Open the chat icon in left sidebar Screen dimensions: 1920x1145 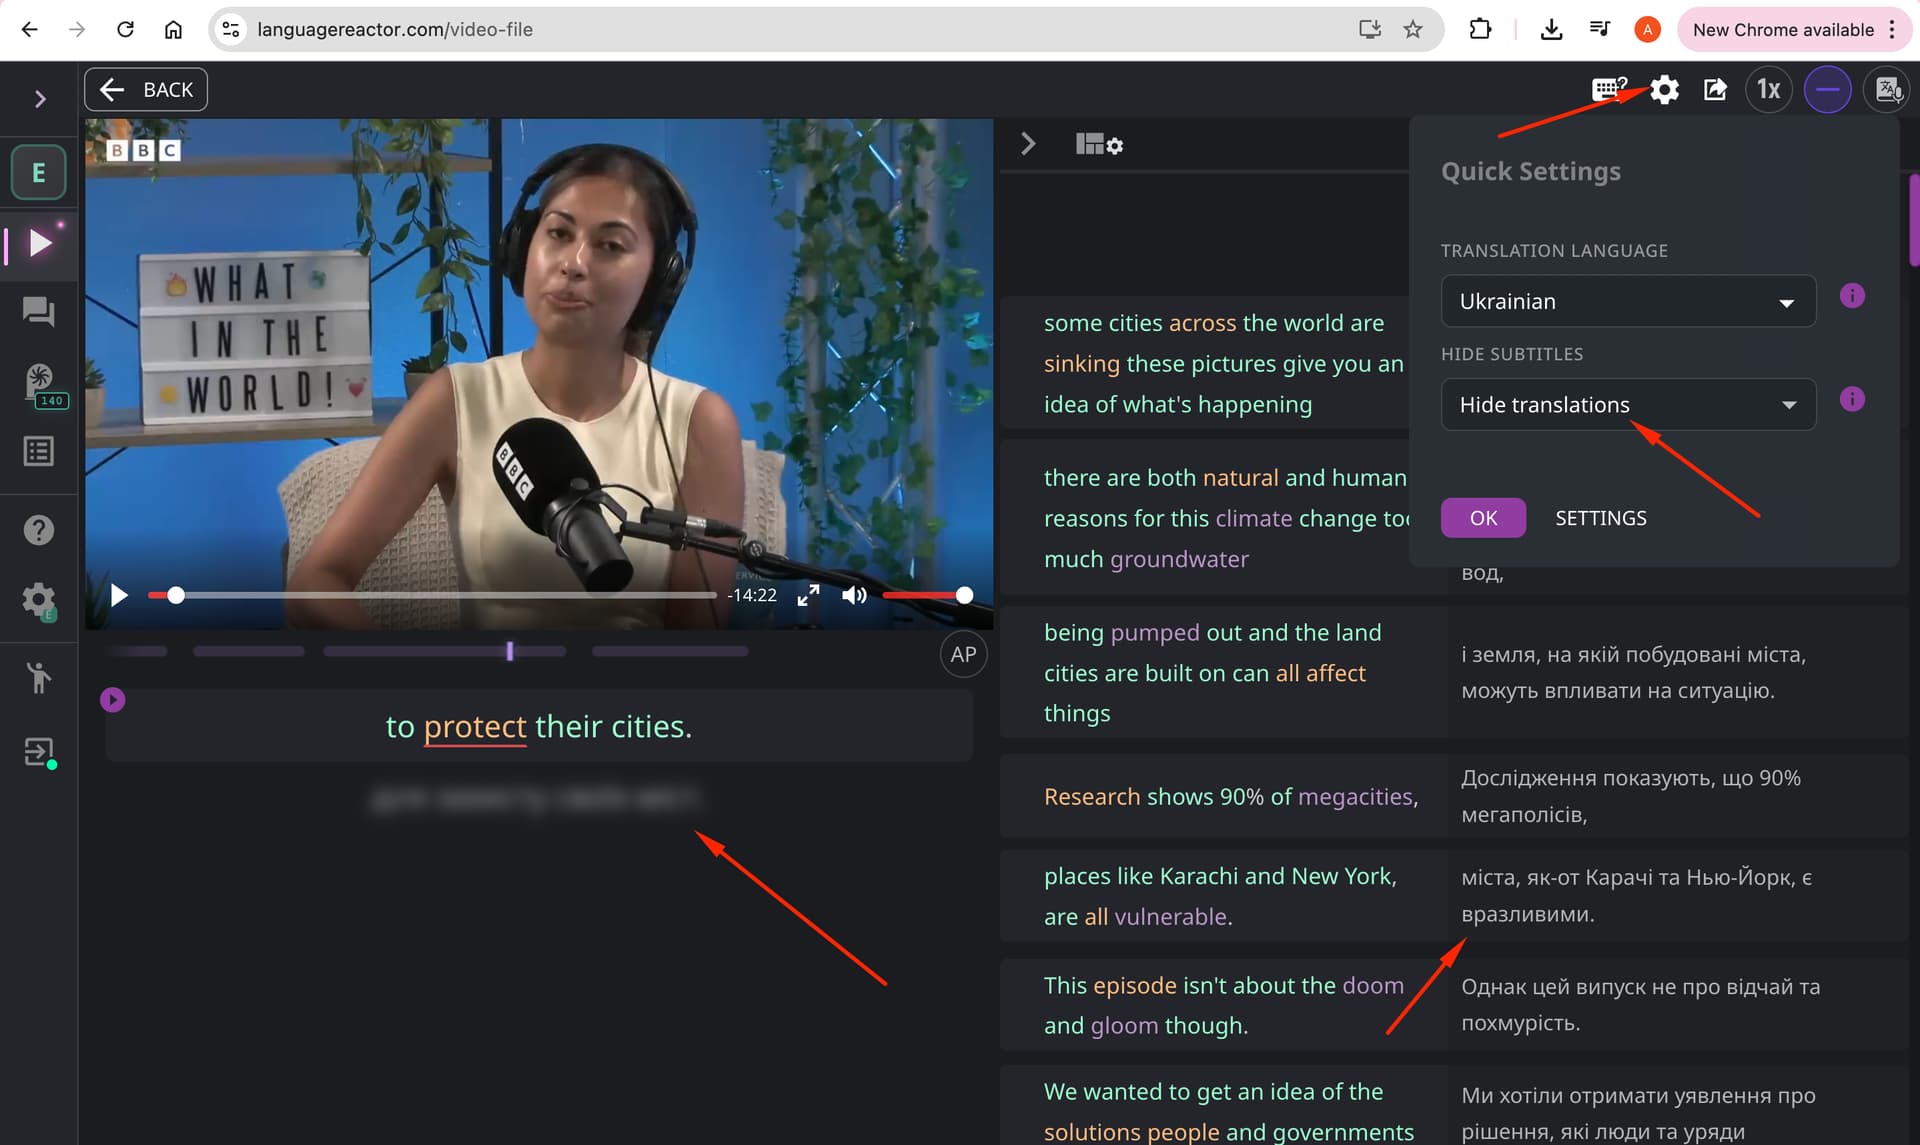click(x=39, y=312)
